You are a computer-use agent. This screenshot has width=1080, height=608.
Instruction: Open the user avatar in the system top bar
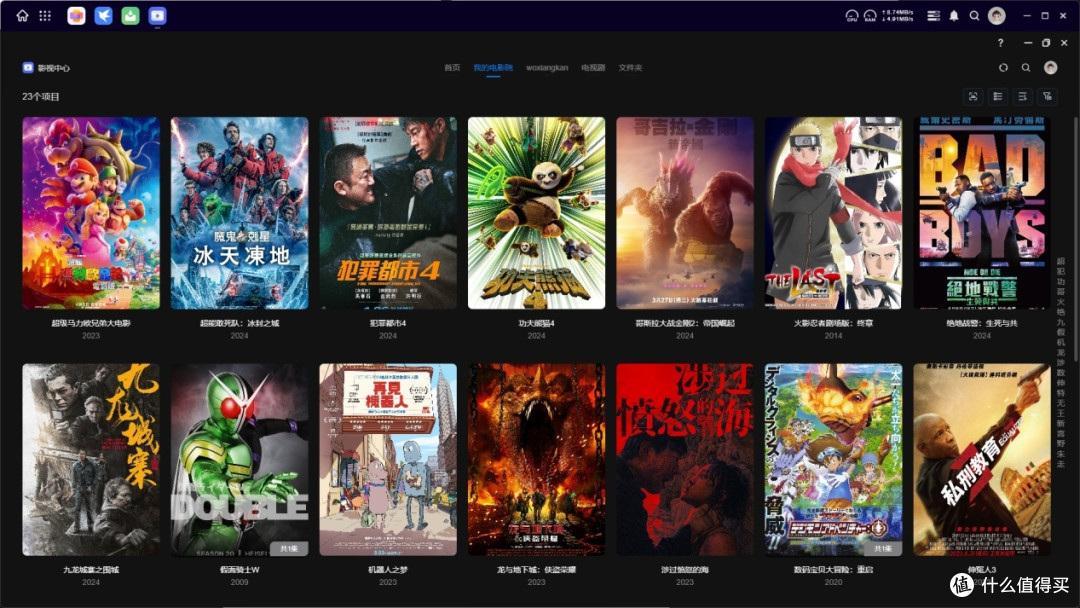click(x=997, y=15)
